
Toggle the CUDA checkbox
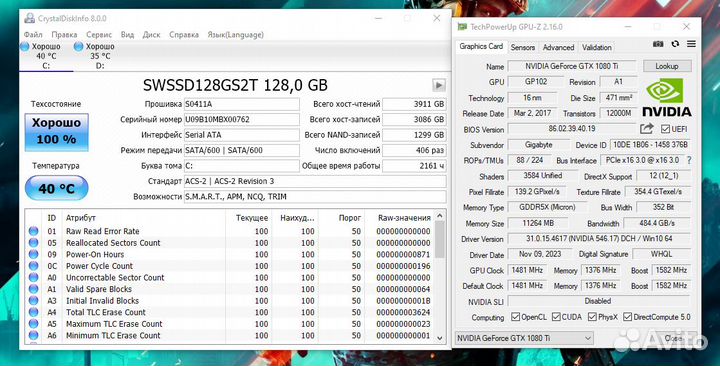pyautogui.click(x=556, y=317)
